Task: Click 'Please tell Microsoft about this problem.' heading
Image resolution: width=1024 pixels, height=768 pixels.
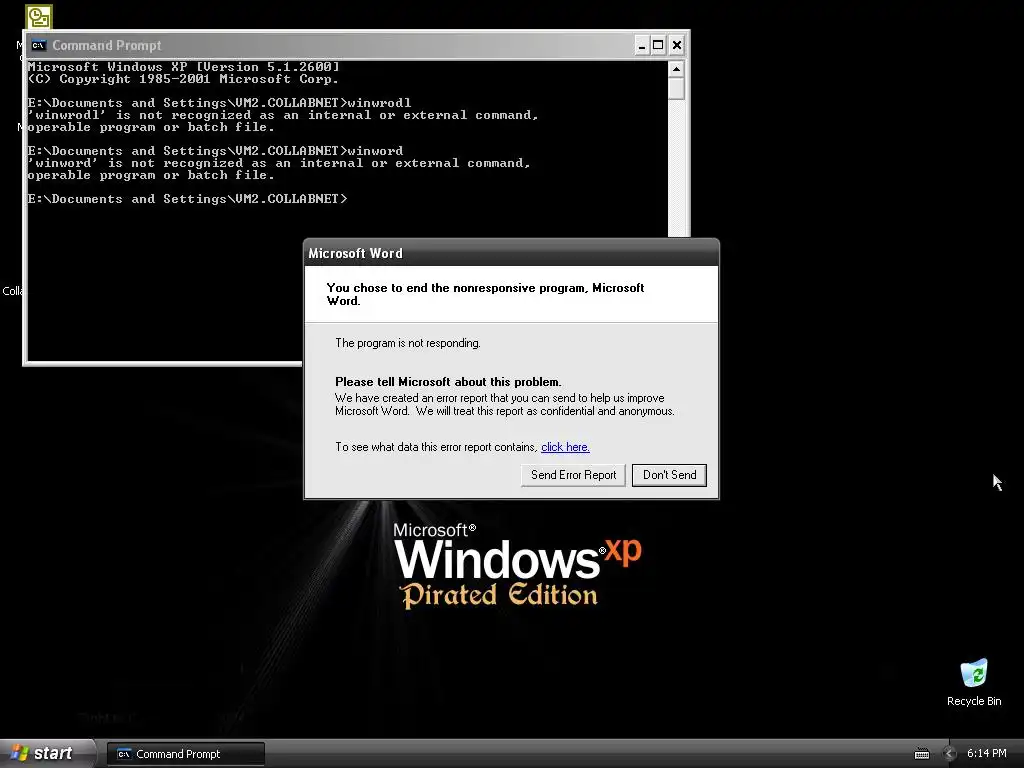Action: 448,382
